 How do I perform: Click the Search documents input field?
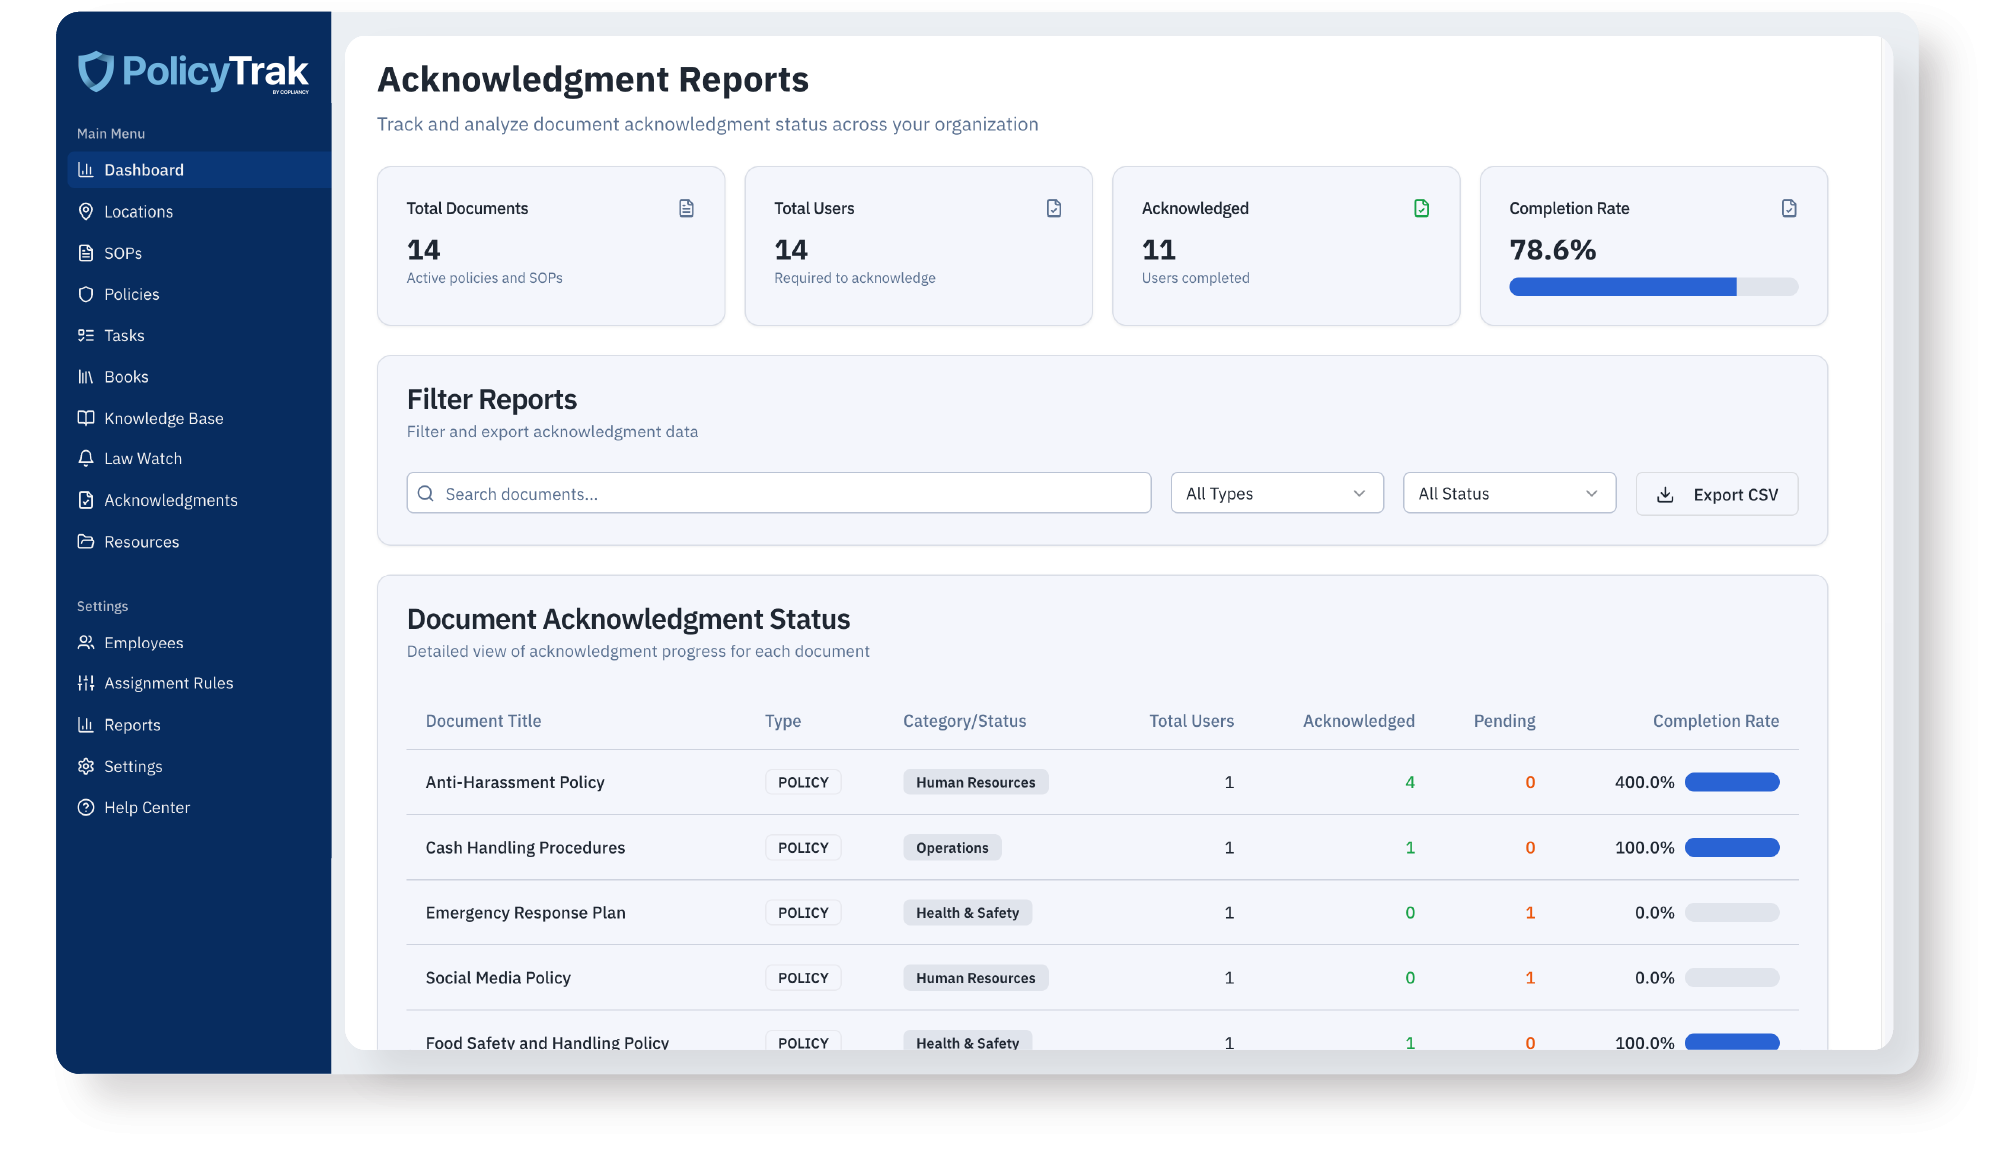779,493
